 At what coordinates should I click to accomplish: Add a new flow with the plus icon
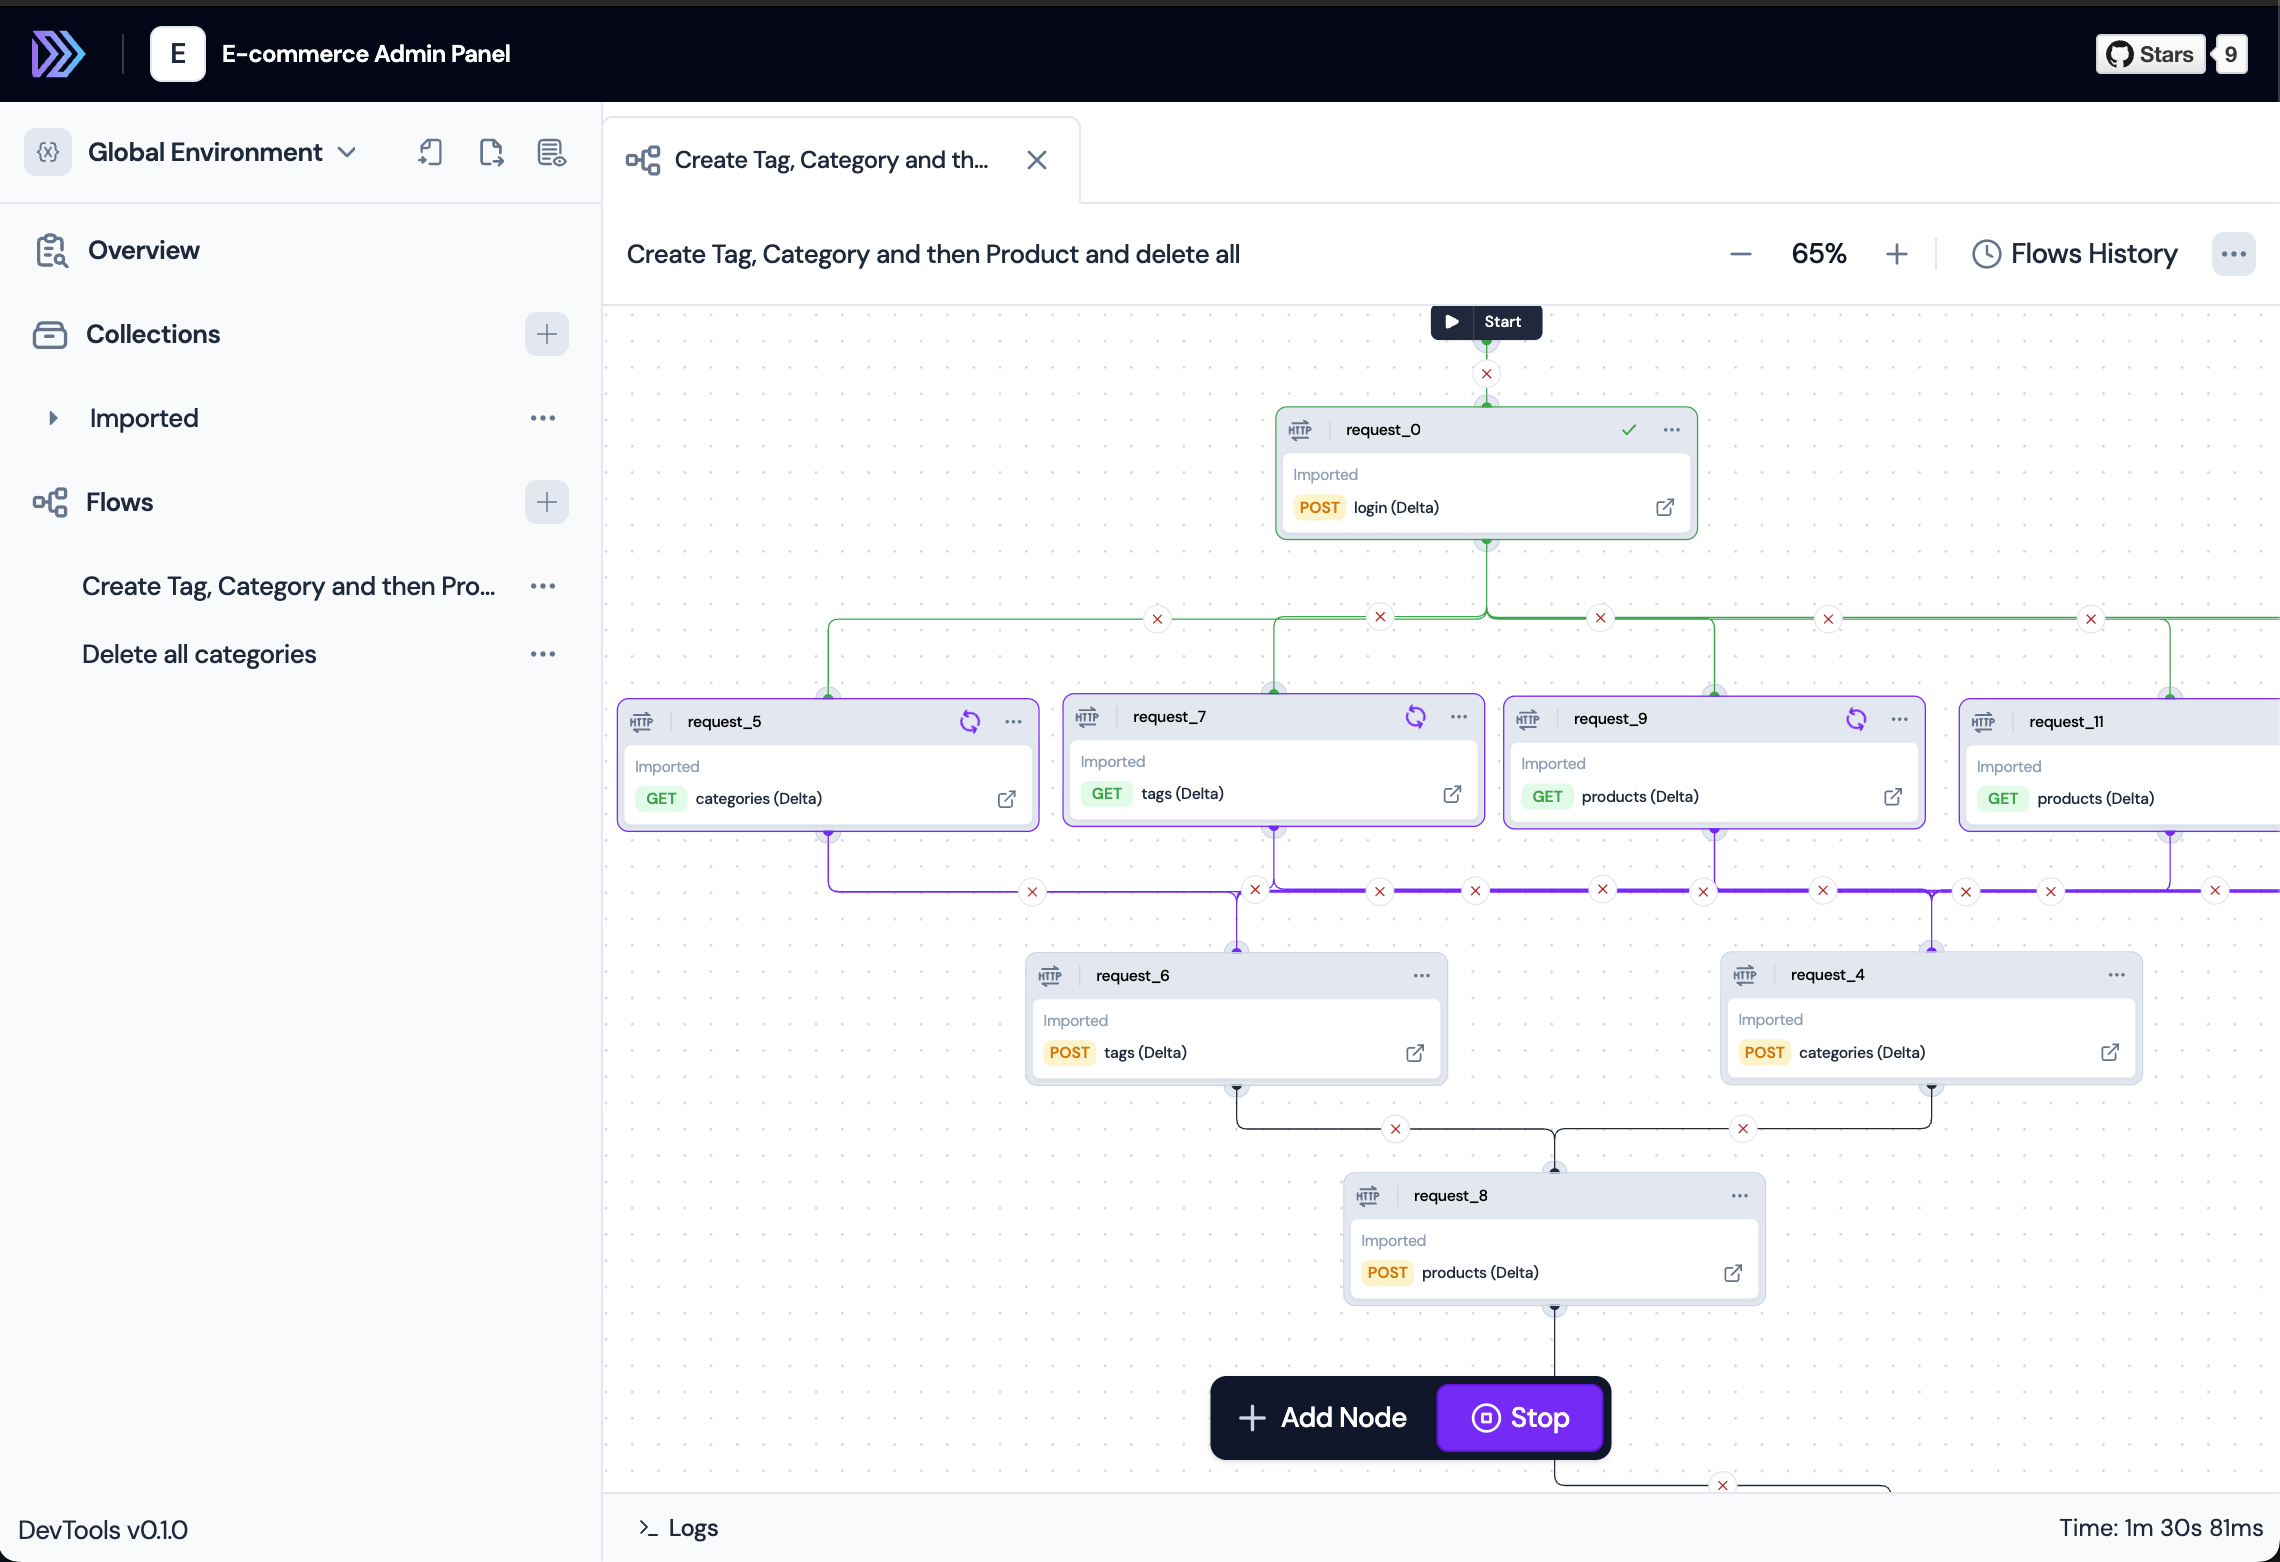[x=546, y=501]
